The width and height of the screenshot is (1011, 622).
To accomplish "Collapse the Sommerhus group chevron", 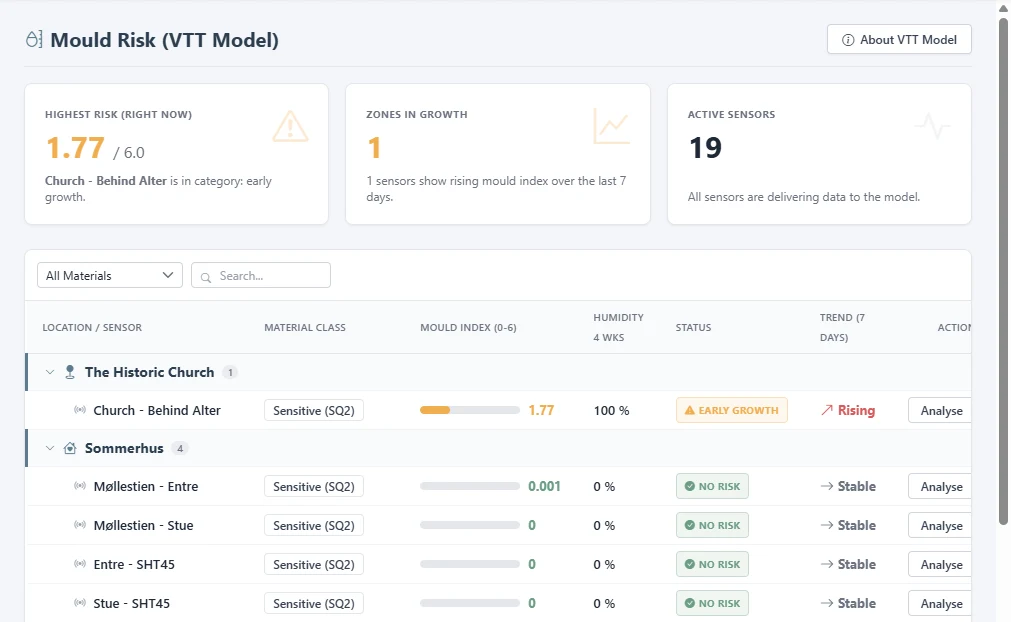I will point(50,448).
